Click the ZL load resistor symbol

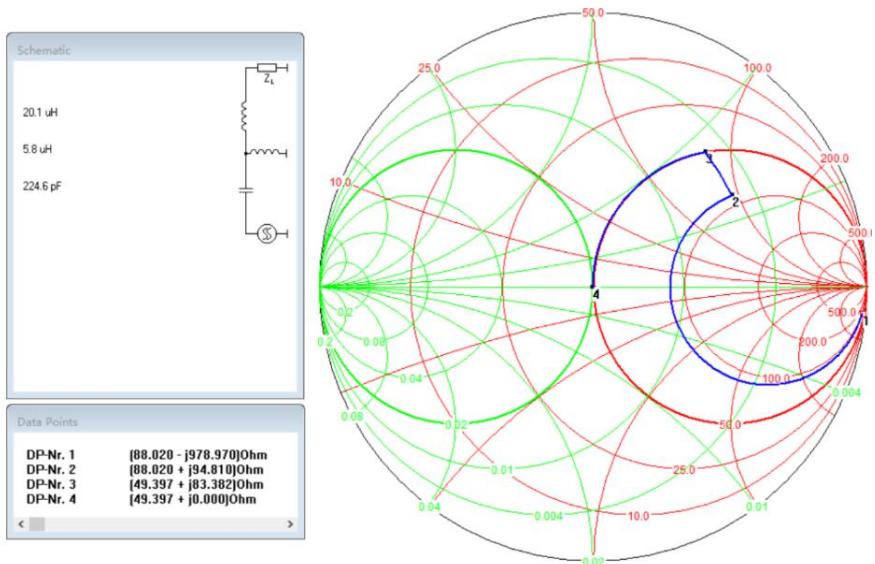267,68
